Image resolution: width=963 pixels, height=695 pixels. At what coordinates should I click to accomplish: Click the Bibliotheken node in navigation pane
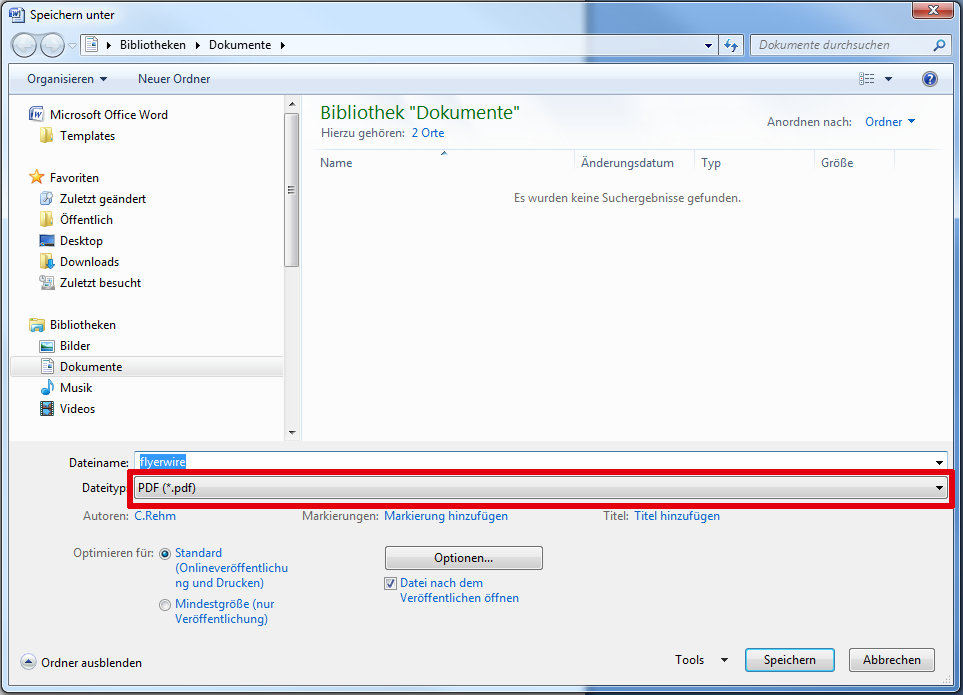pyautogui.click(x=82, y=325)
